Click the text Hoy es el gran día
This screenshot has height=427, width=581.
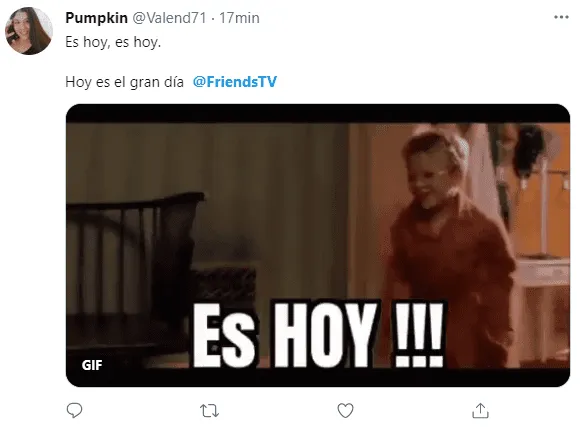[x=124, y=82]
